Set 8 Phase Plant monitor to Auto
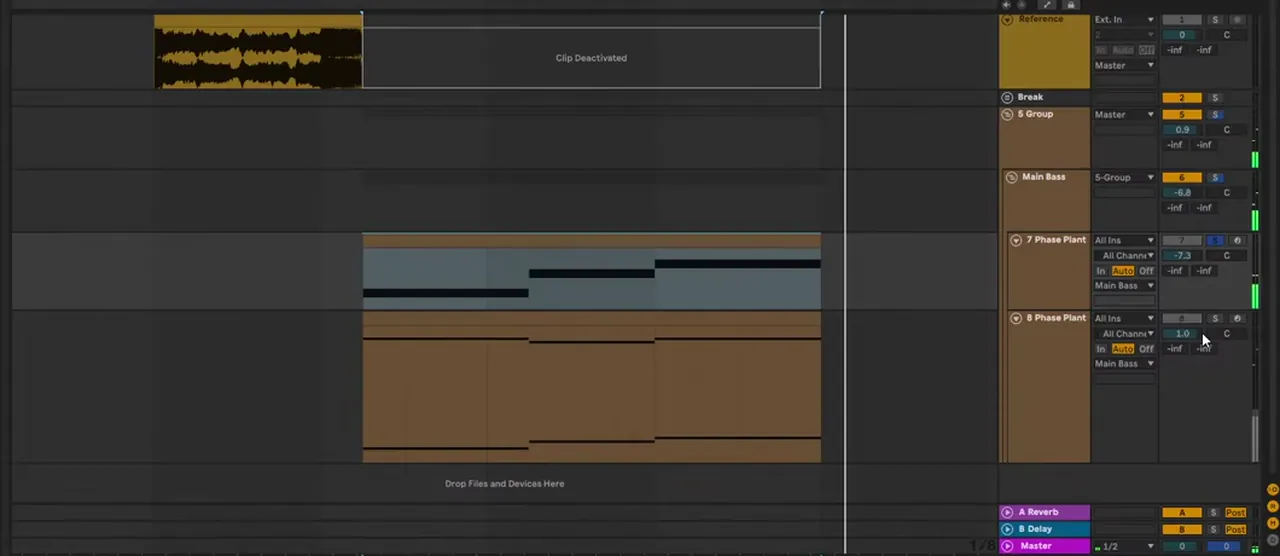Image resolution: width=1280 pixels, height=556 pixels. pyautogui.click(x=1123, y=349)
